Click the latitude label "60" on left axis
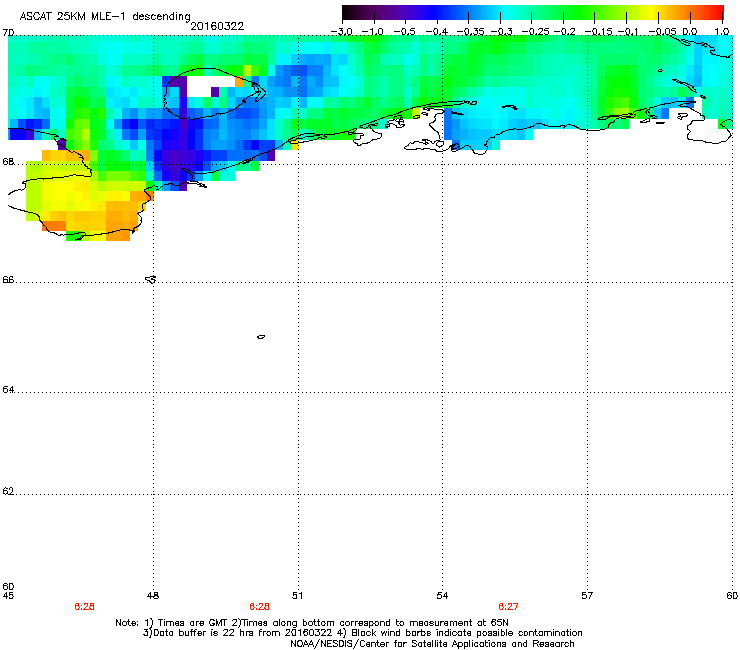The height and width of the screenshot is (650, 740). [8, 586]
